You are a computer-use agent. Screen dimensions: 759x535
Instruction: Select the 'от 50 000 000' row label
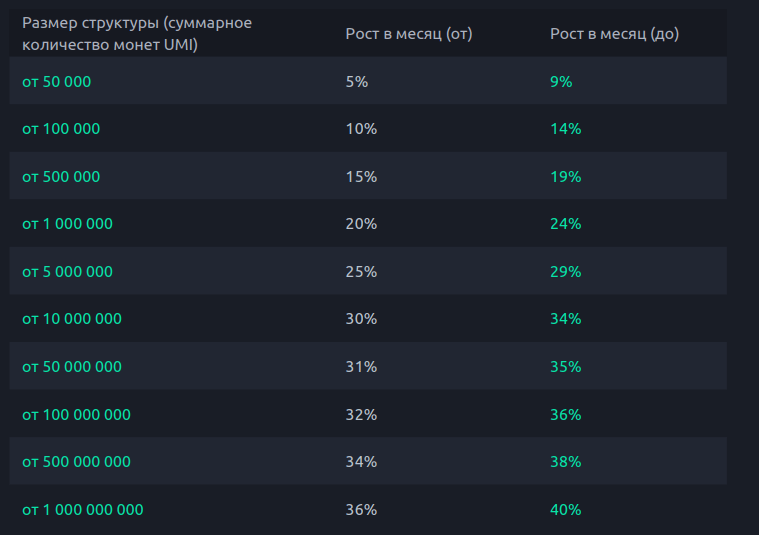click(72, 367)
